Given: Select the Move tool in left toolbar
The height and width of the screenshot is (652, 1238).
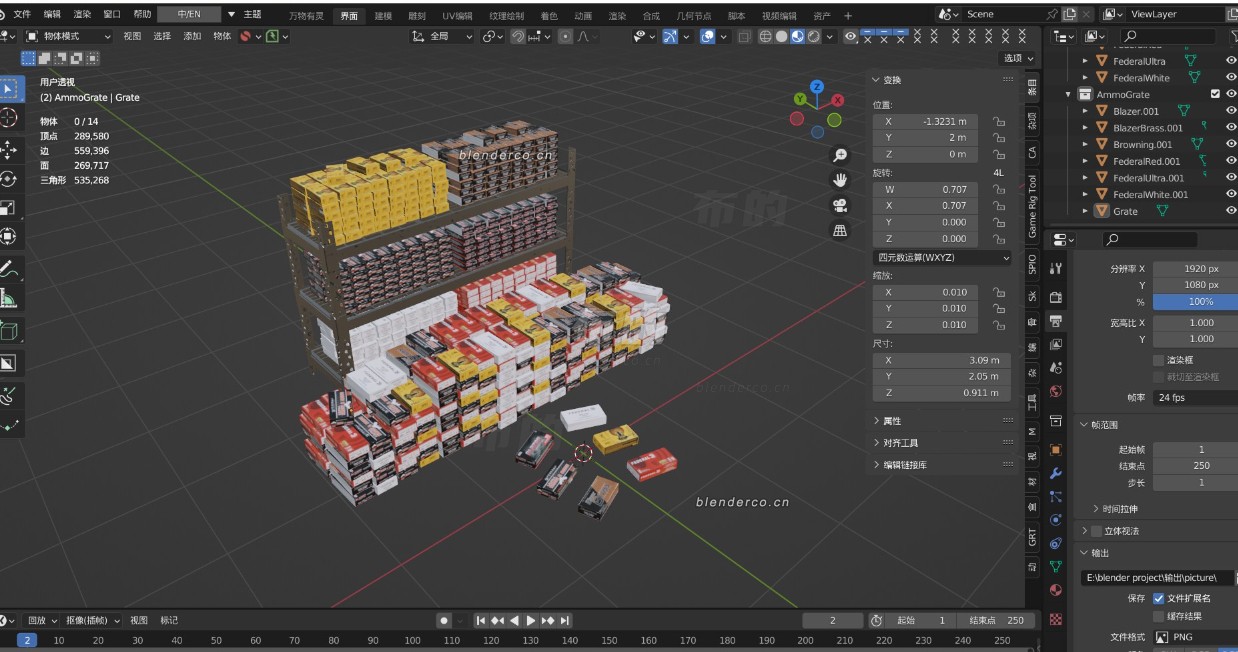Looking at the screenshot, I should point(8,149).
